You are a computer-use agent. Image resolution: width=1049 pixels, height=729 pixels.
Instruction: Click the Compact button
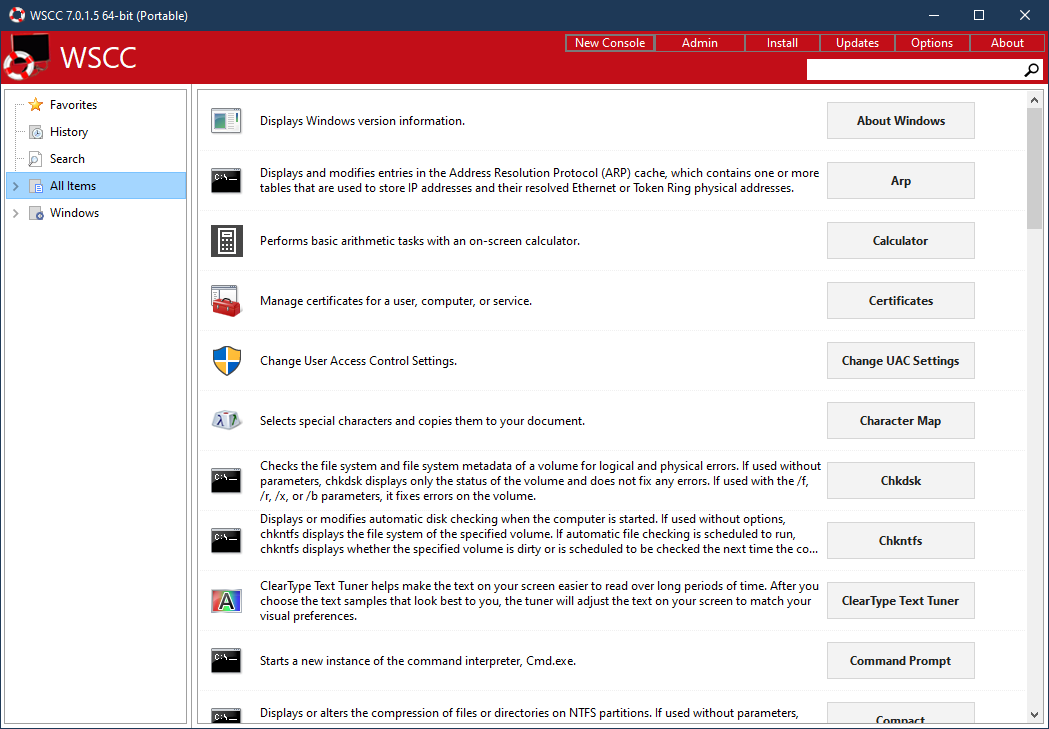click(x=900, y=714)
